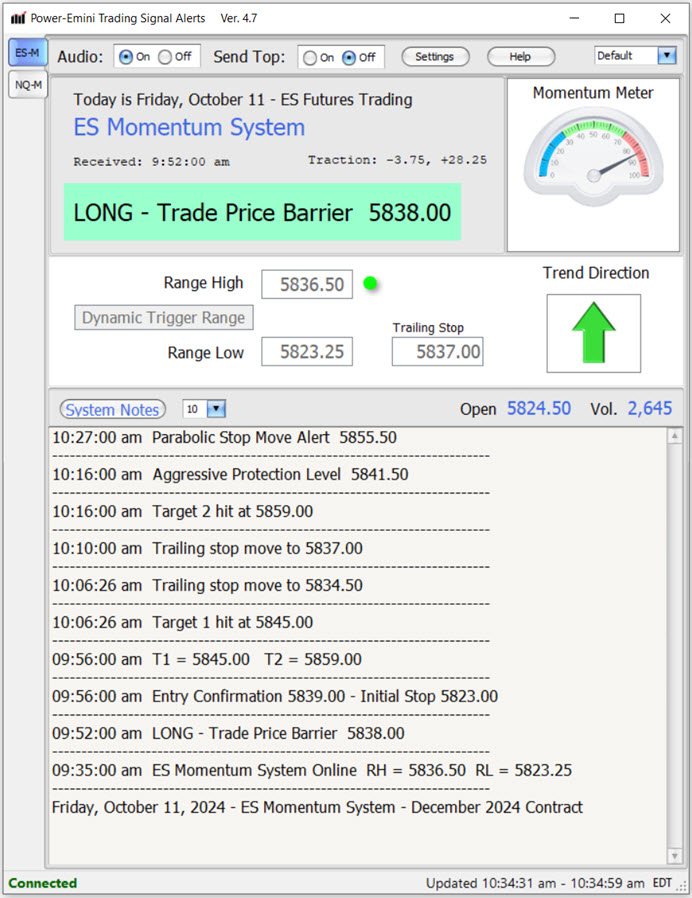
Task: Click the Range High value field 5836.50
Action: click(307, 285)
